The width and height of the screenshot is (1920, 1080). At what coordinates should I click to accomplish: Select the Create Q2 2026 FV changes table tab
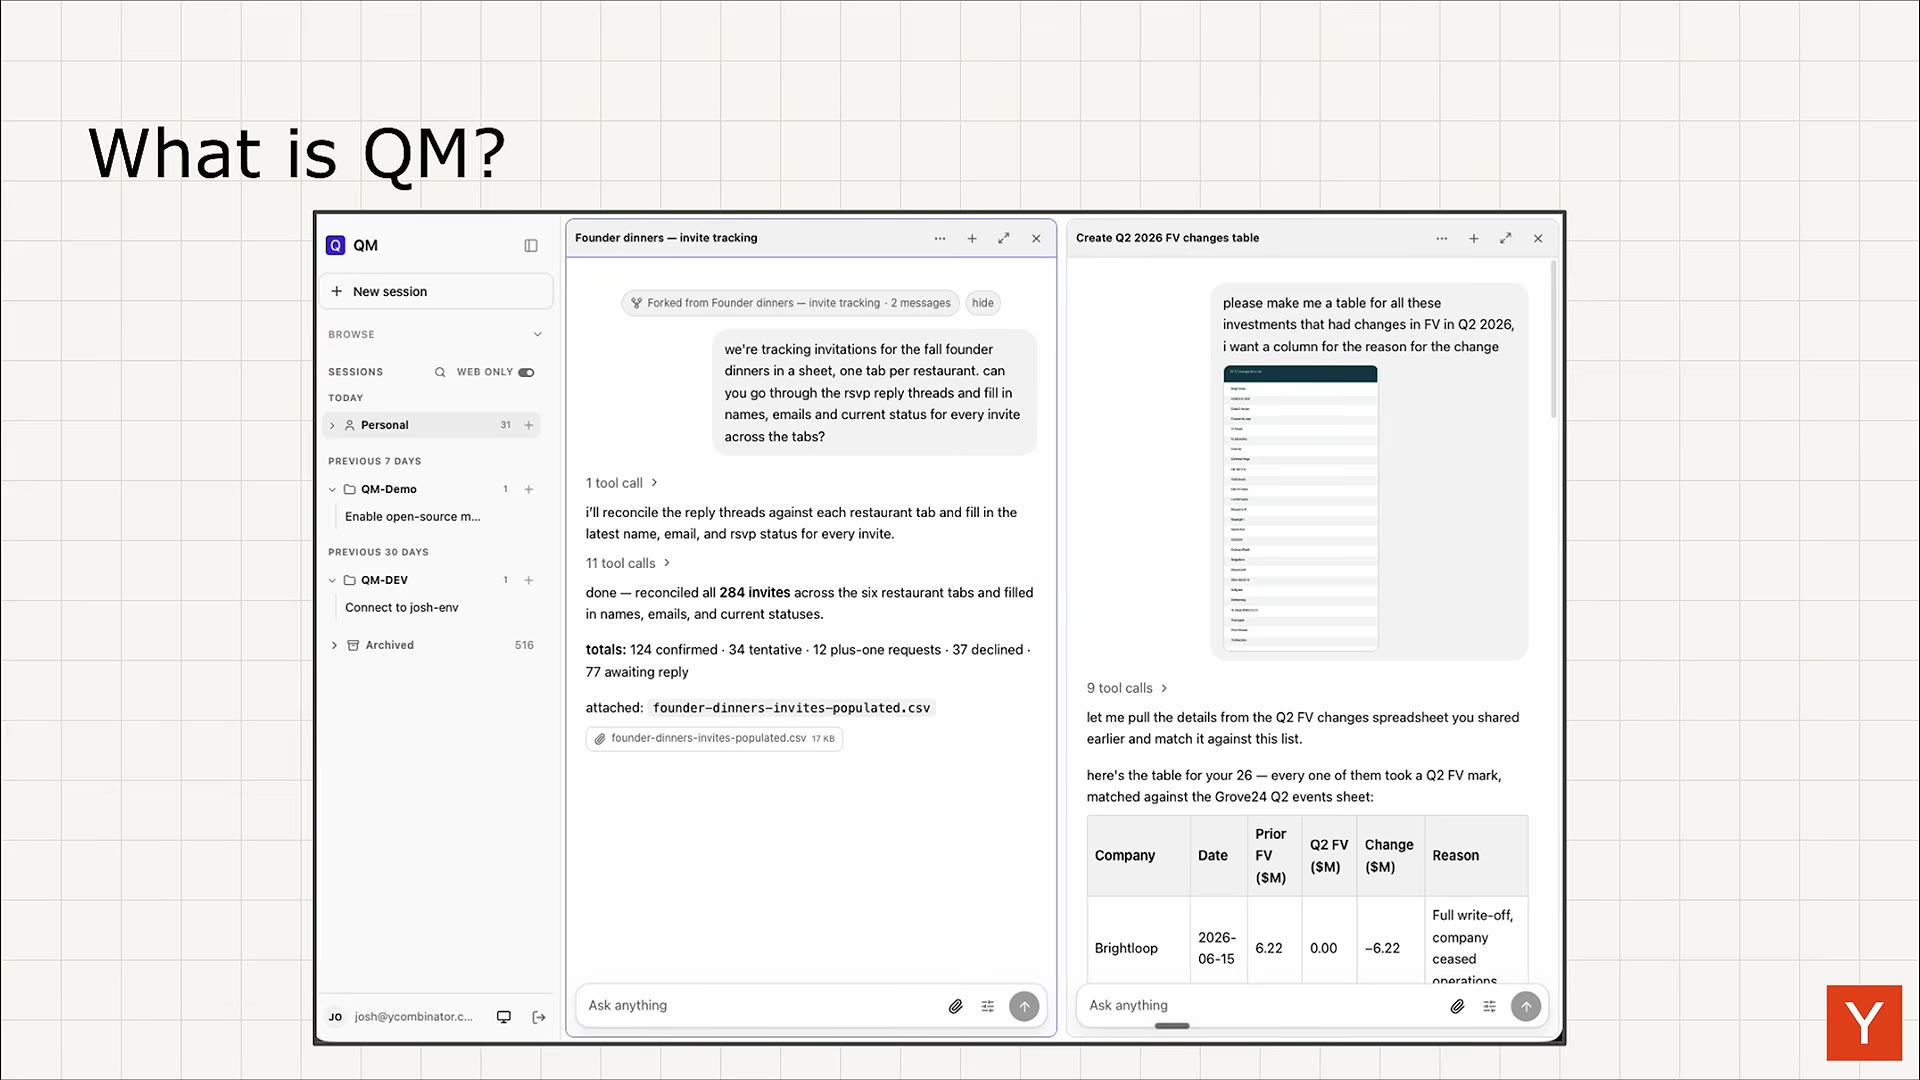(x=1167, y=238)
